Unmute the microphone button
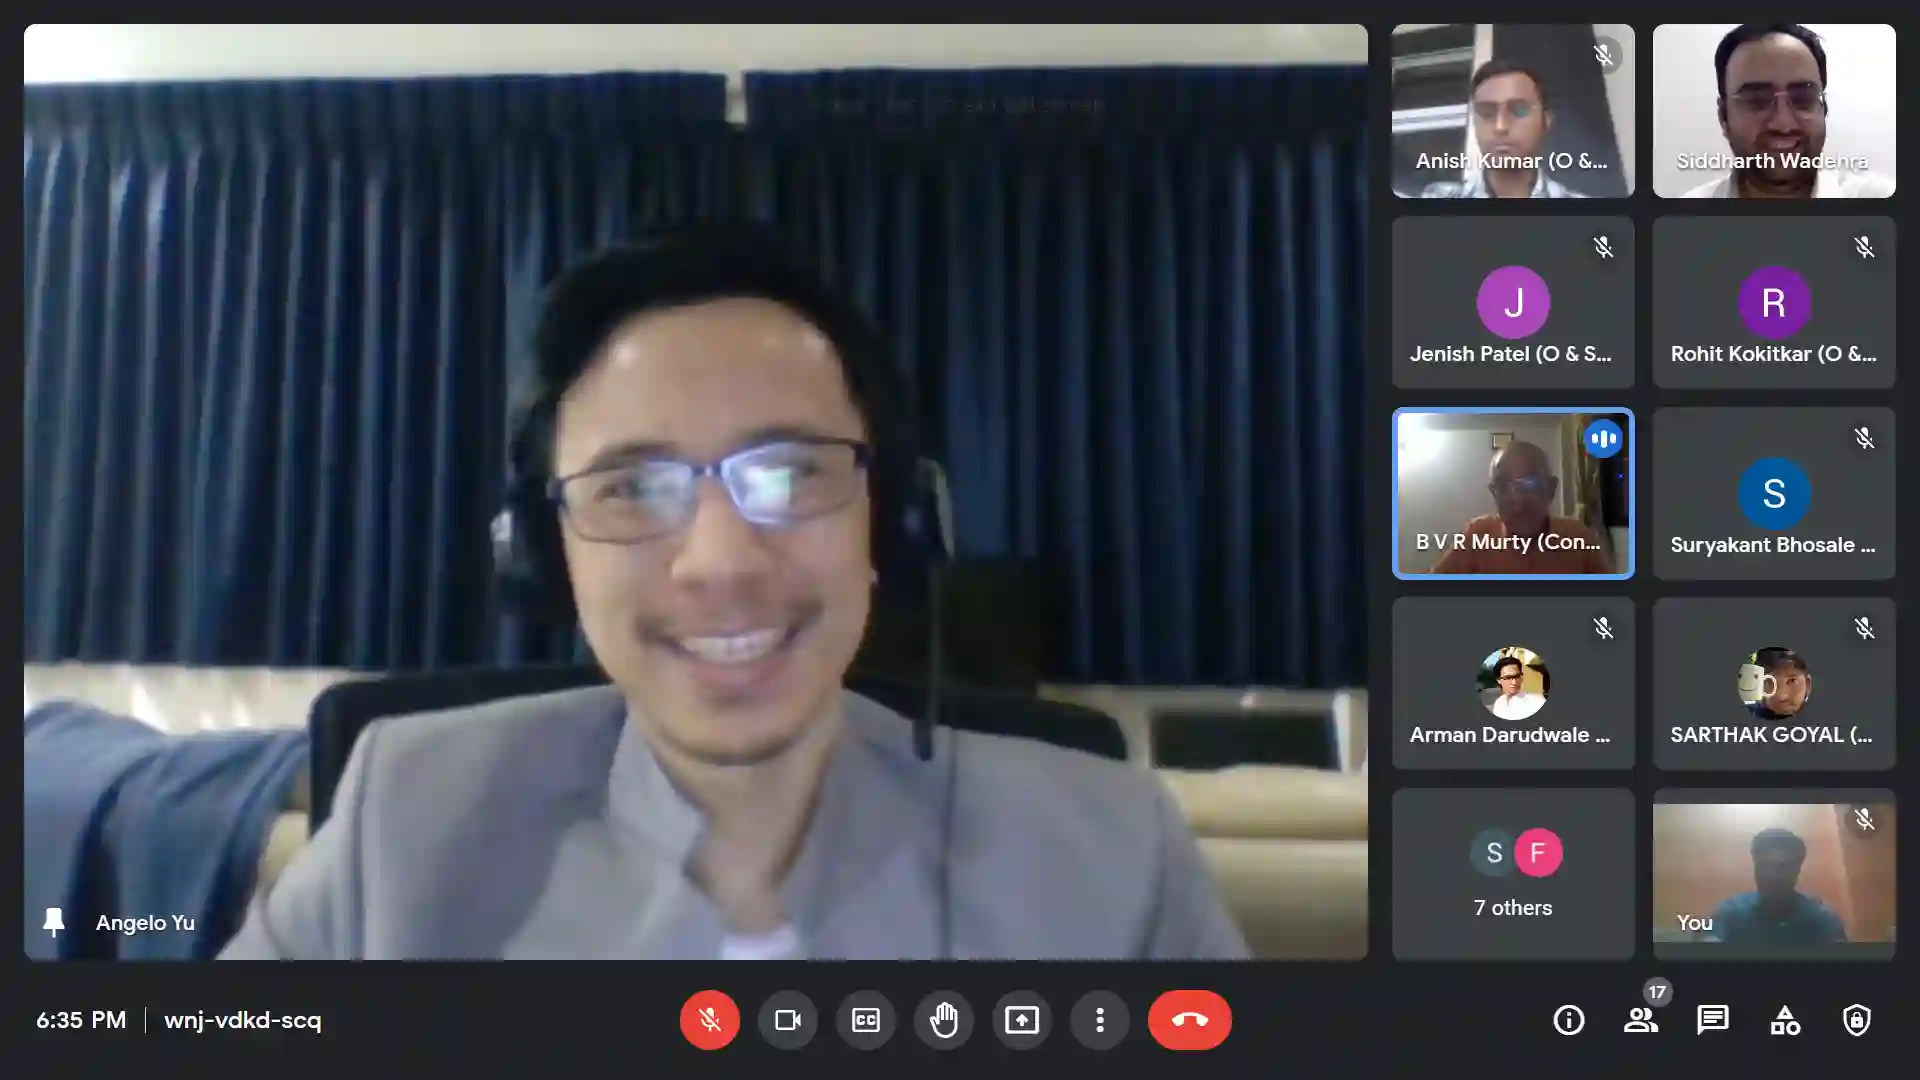This screenshot has height=1080, width=1920. click(x=710, y=1020)
